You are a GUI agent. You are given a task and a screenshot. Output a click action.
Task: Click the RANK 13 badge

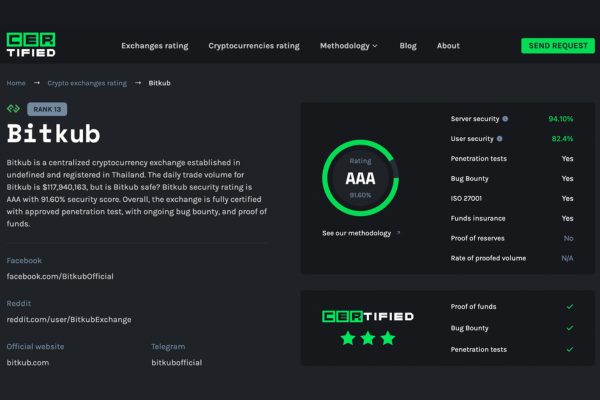tap(47, 109)
